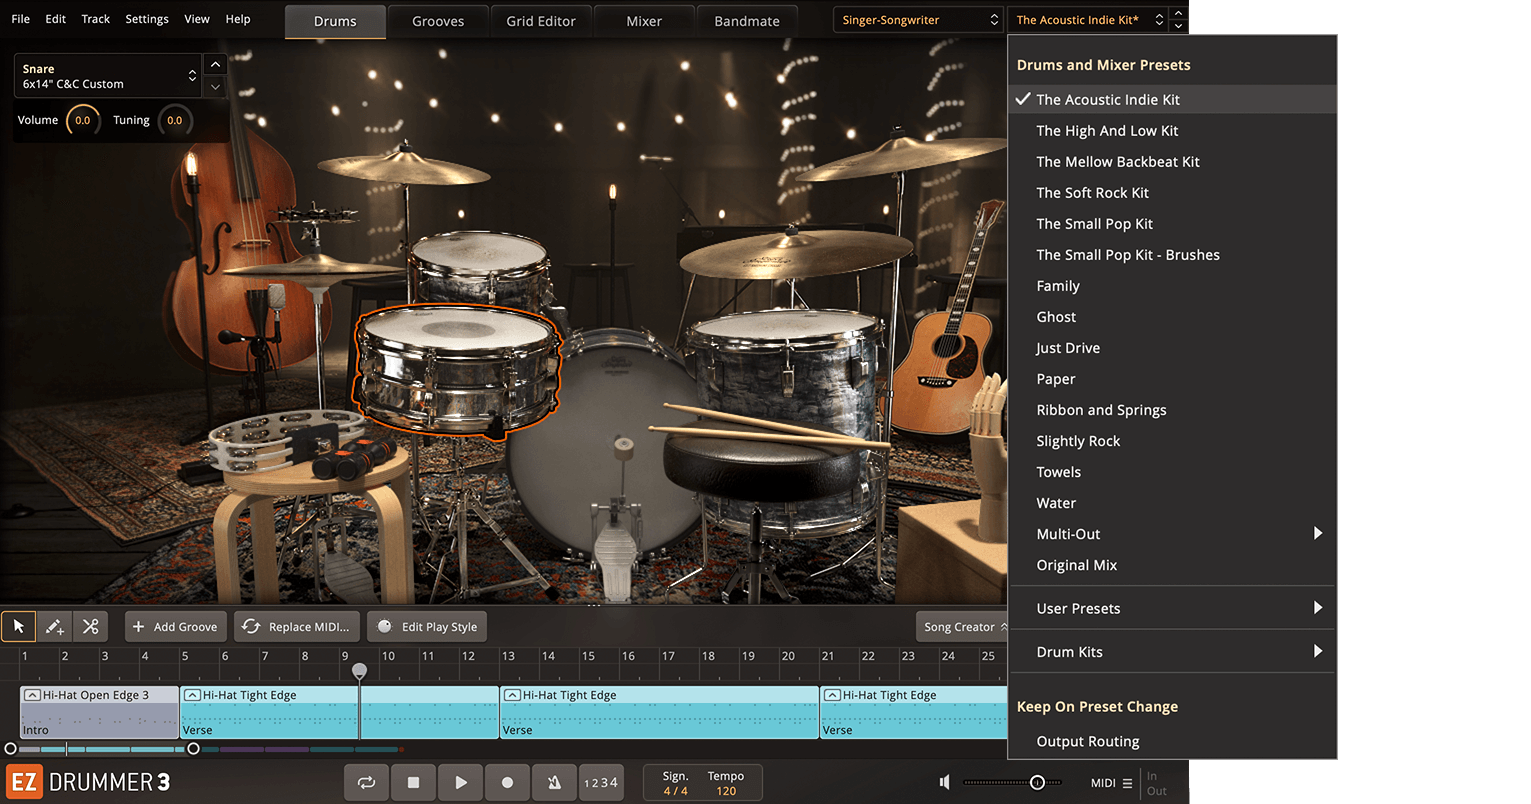The image size is (1531, 804).
Task: Open Edit Play Style
Action: [x=427, y=627]
